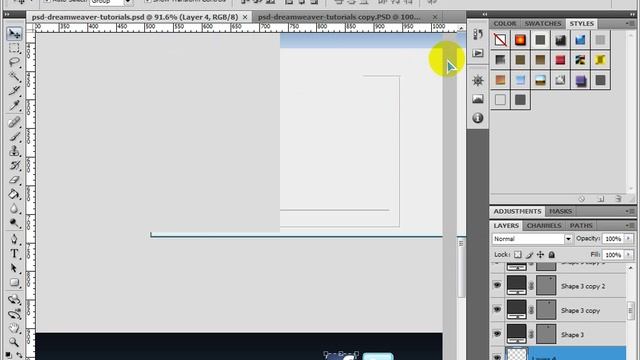This screenshot has width=640, height=360.
Task: Click Shape 3 layer vector mask thumbnail
Action: (546, 333)
